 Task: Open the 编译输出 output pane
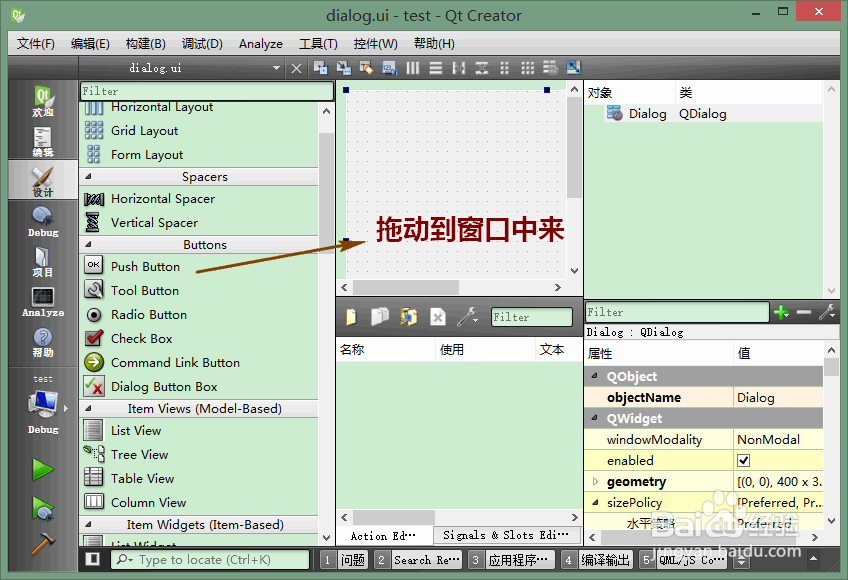(x=597, y=560)
